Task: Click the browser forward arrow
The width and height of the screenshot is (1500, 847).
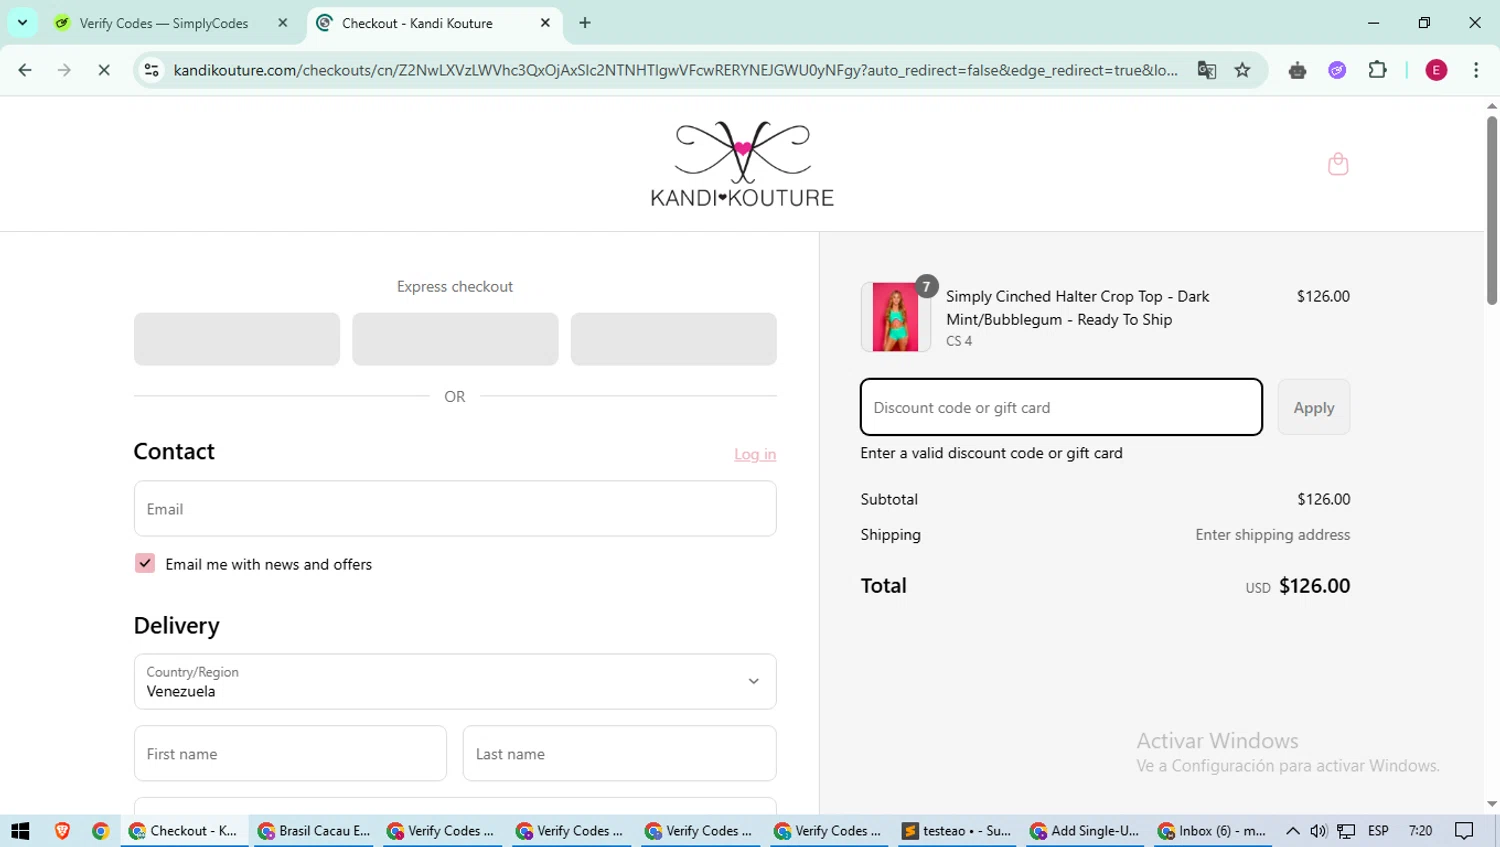Action: [64, 70]
